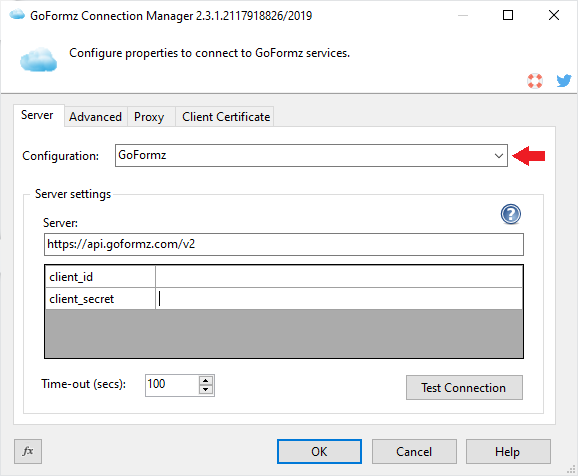The height and width of the screenshot is (476, 578).
Task: Switch to the Server tab
Action: tap(37, 115)
